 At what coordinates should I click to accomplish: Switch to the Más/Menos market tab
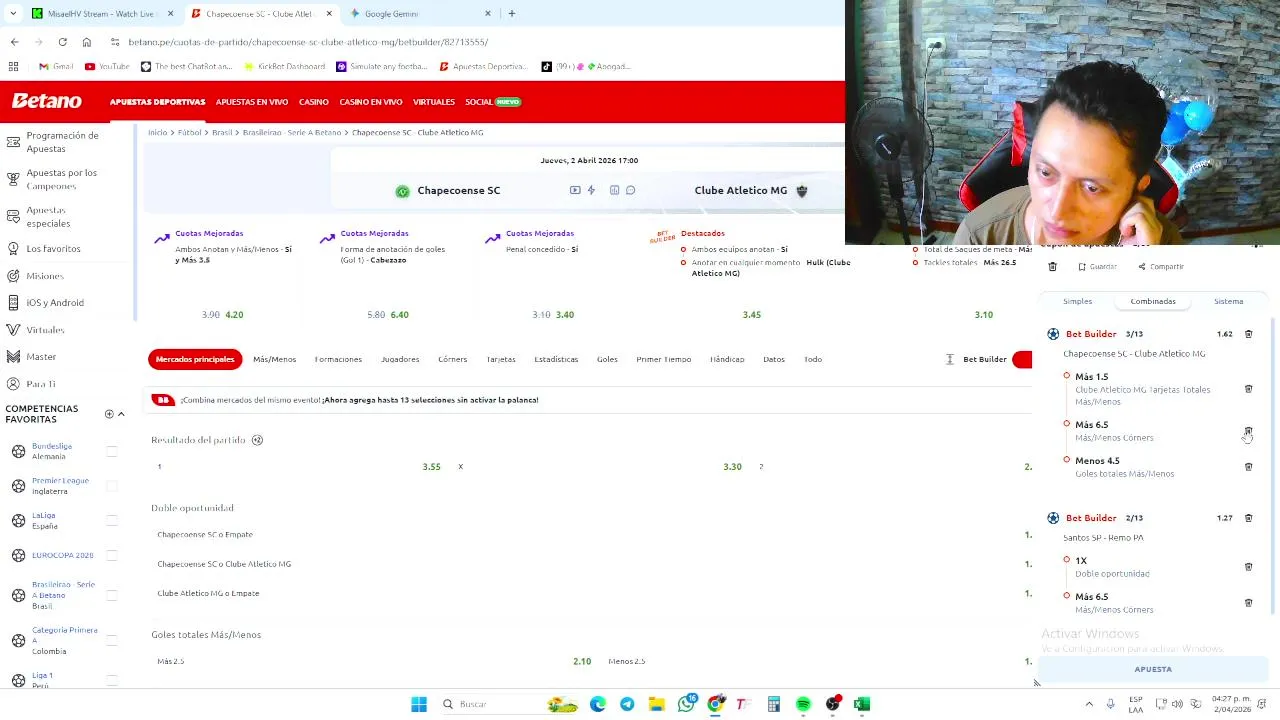pyautogui.click(x=274, y=359)
